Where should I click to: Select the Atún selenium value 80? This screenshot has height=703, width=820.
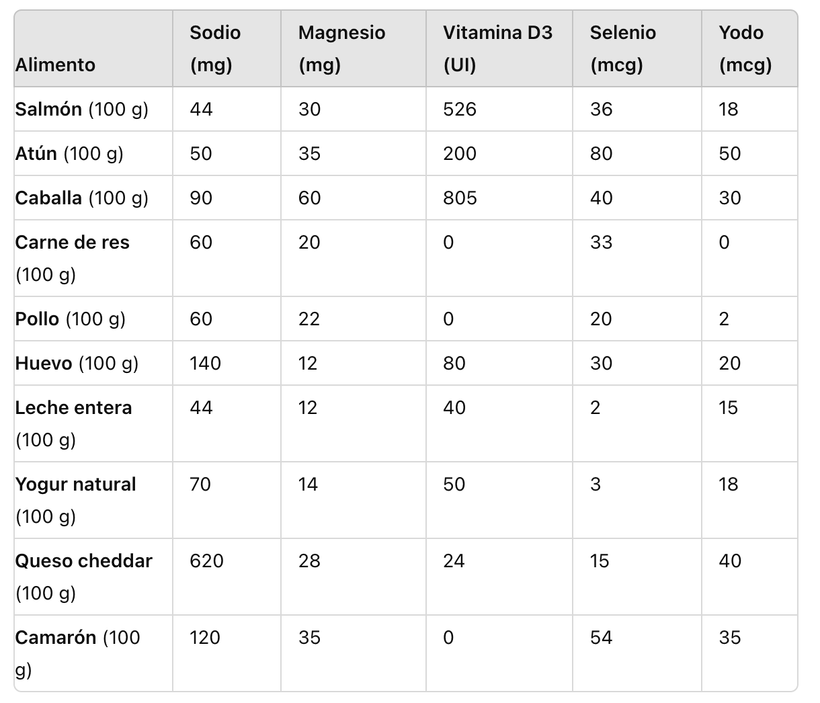(601, 153)
